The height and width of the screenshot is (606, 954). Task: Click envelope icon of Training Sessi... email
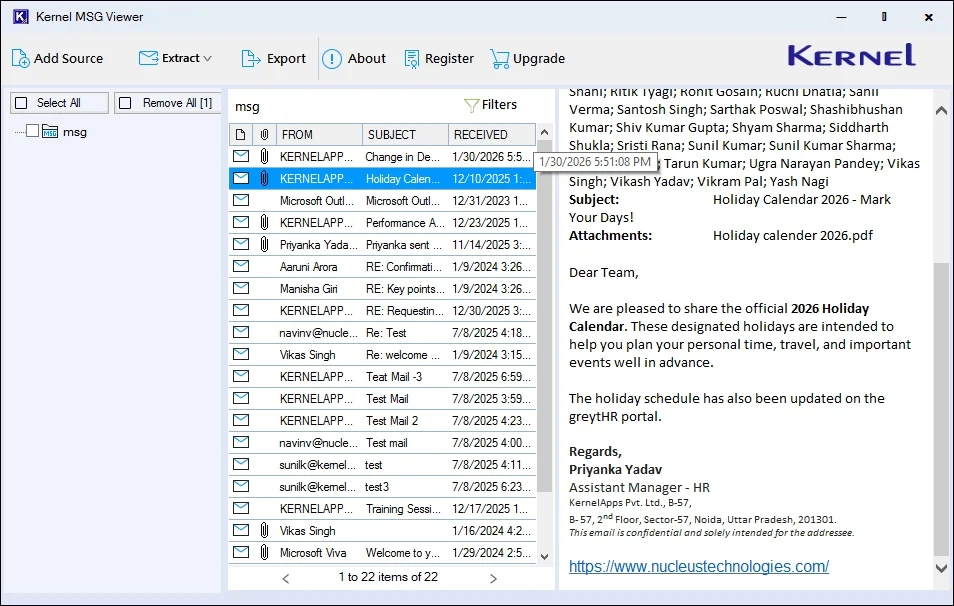[241, 508]
